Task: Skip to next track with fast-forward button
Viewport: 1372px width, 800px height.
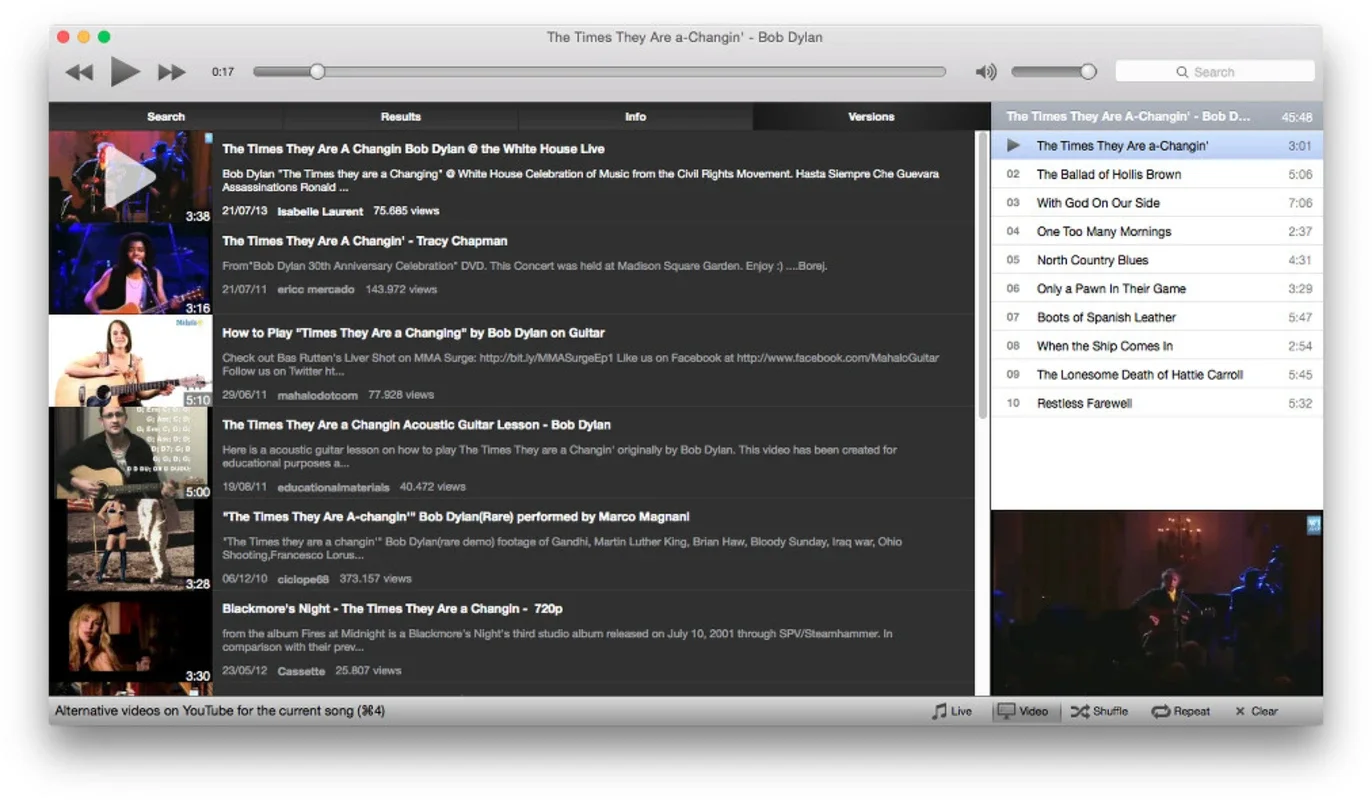Action: [x=172, y=72]
